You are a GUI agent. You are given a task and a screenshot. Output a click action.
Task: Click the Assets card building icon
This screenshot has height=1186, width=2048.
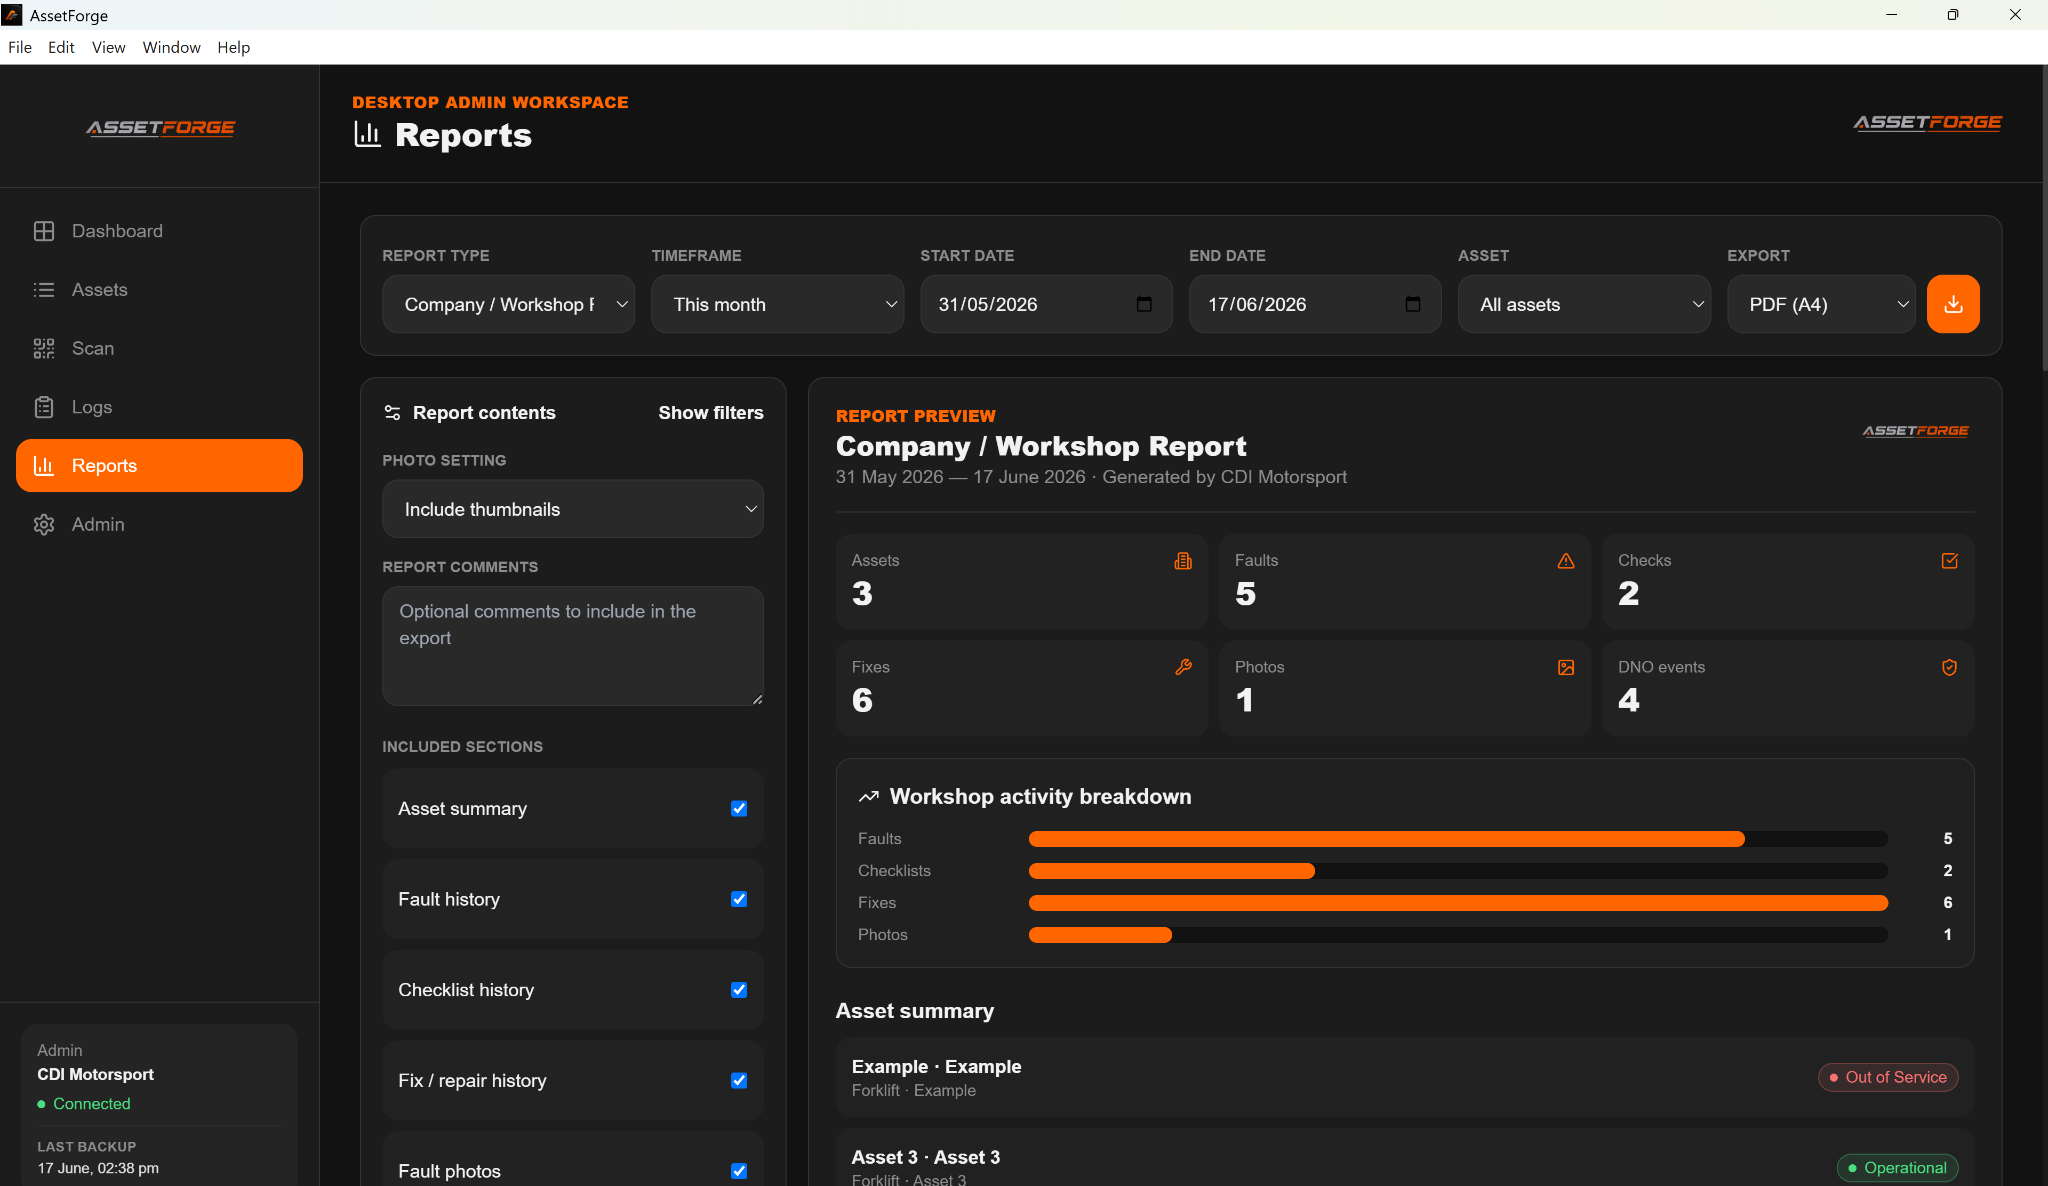coord(1183,561)
